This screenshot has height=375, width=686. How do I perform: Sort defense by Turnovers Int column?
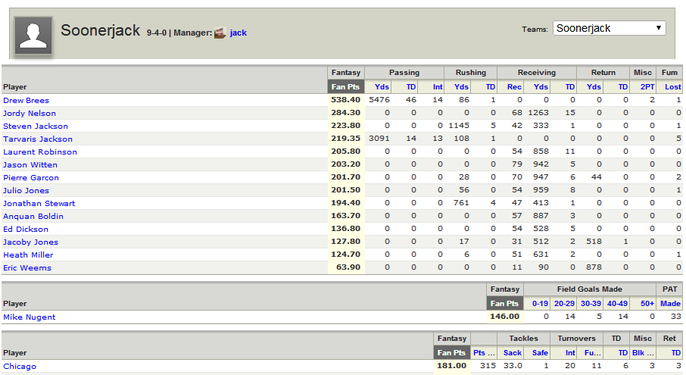point(570,353)
